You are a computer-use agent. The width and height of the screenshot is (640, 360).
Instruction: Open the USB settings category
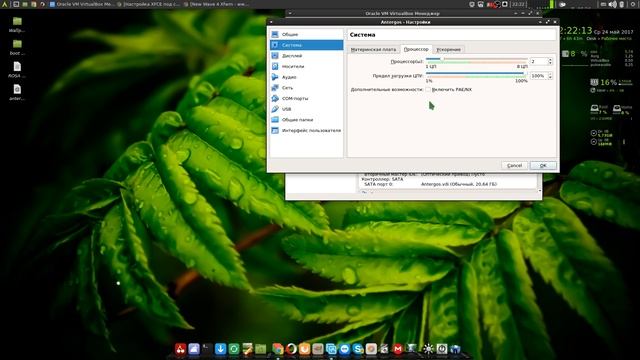coord(306,109)
